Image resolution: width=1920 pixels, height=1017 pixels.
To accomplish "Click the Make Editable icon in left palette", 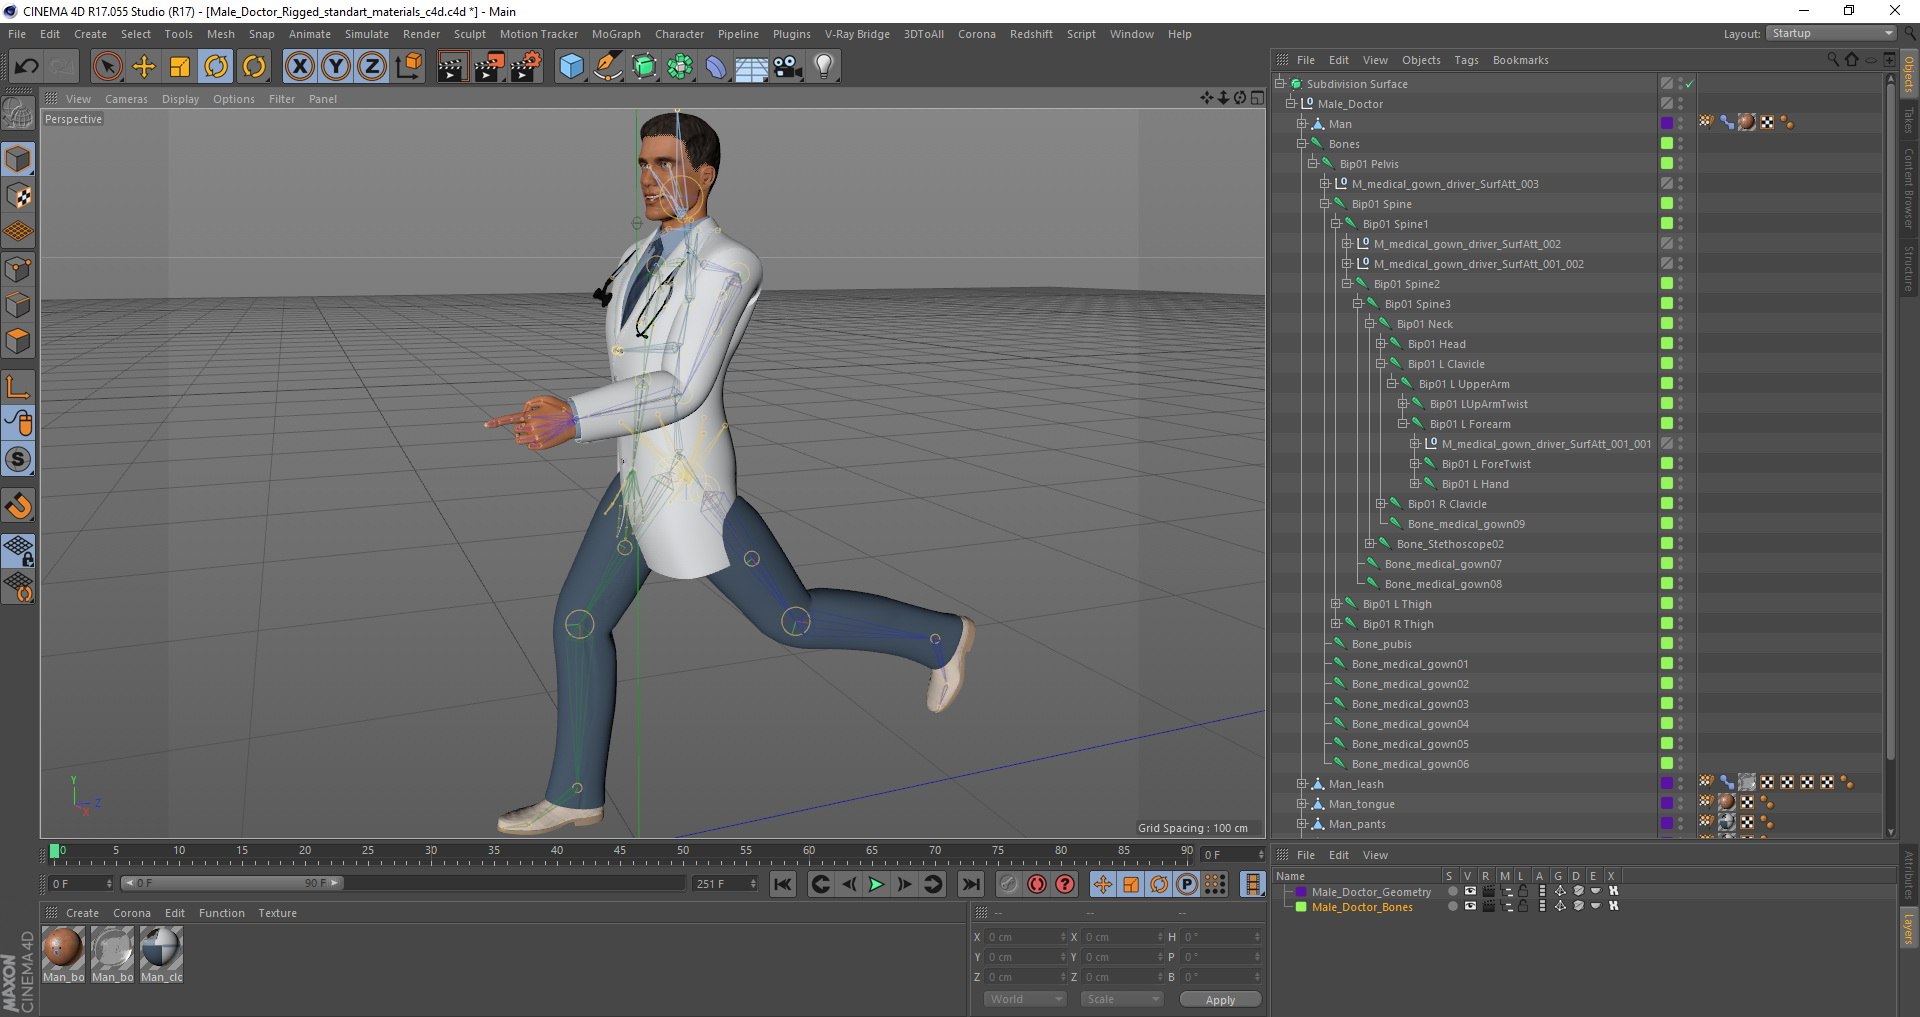I will (x=19, y=115).
